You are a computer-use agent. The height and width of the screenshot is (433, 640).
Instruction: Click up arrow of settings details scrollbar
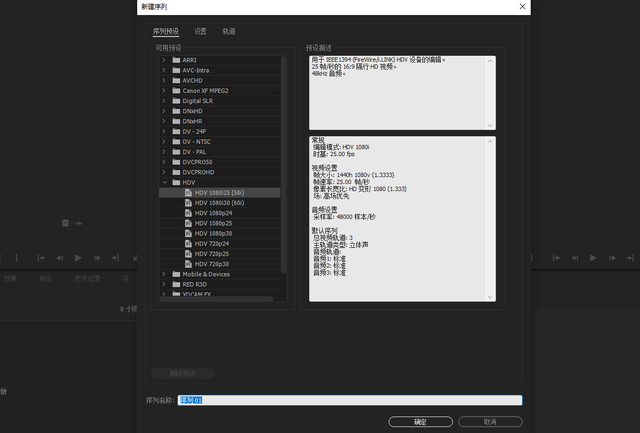point(490,141)
